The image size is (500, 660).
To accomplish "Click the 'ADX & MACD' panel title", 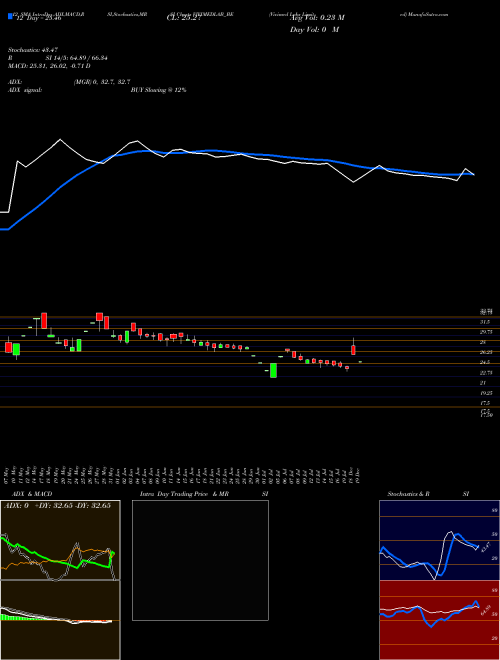I will [32, 494].
